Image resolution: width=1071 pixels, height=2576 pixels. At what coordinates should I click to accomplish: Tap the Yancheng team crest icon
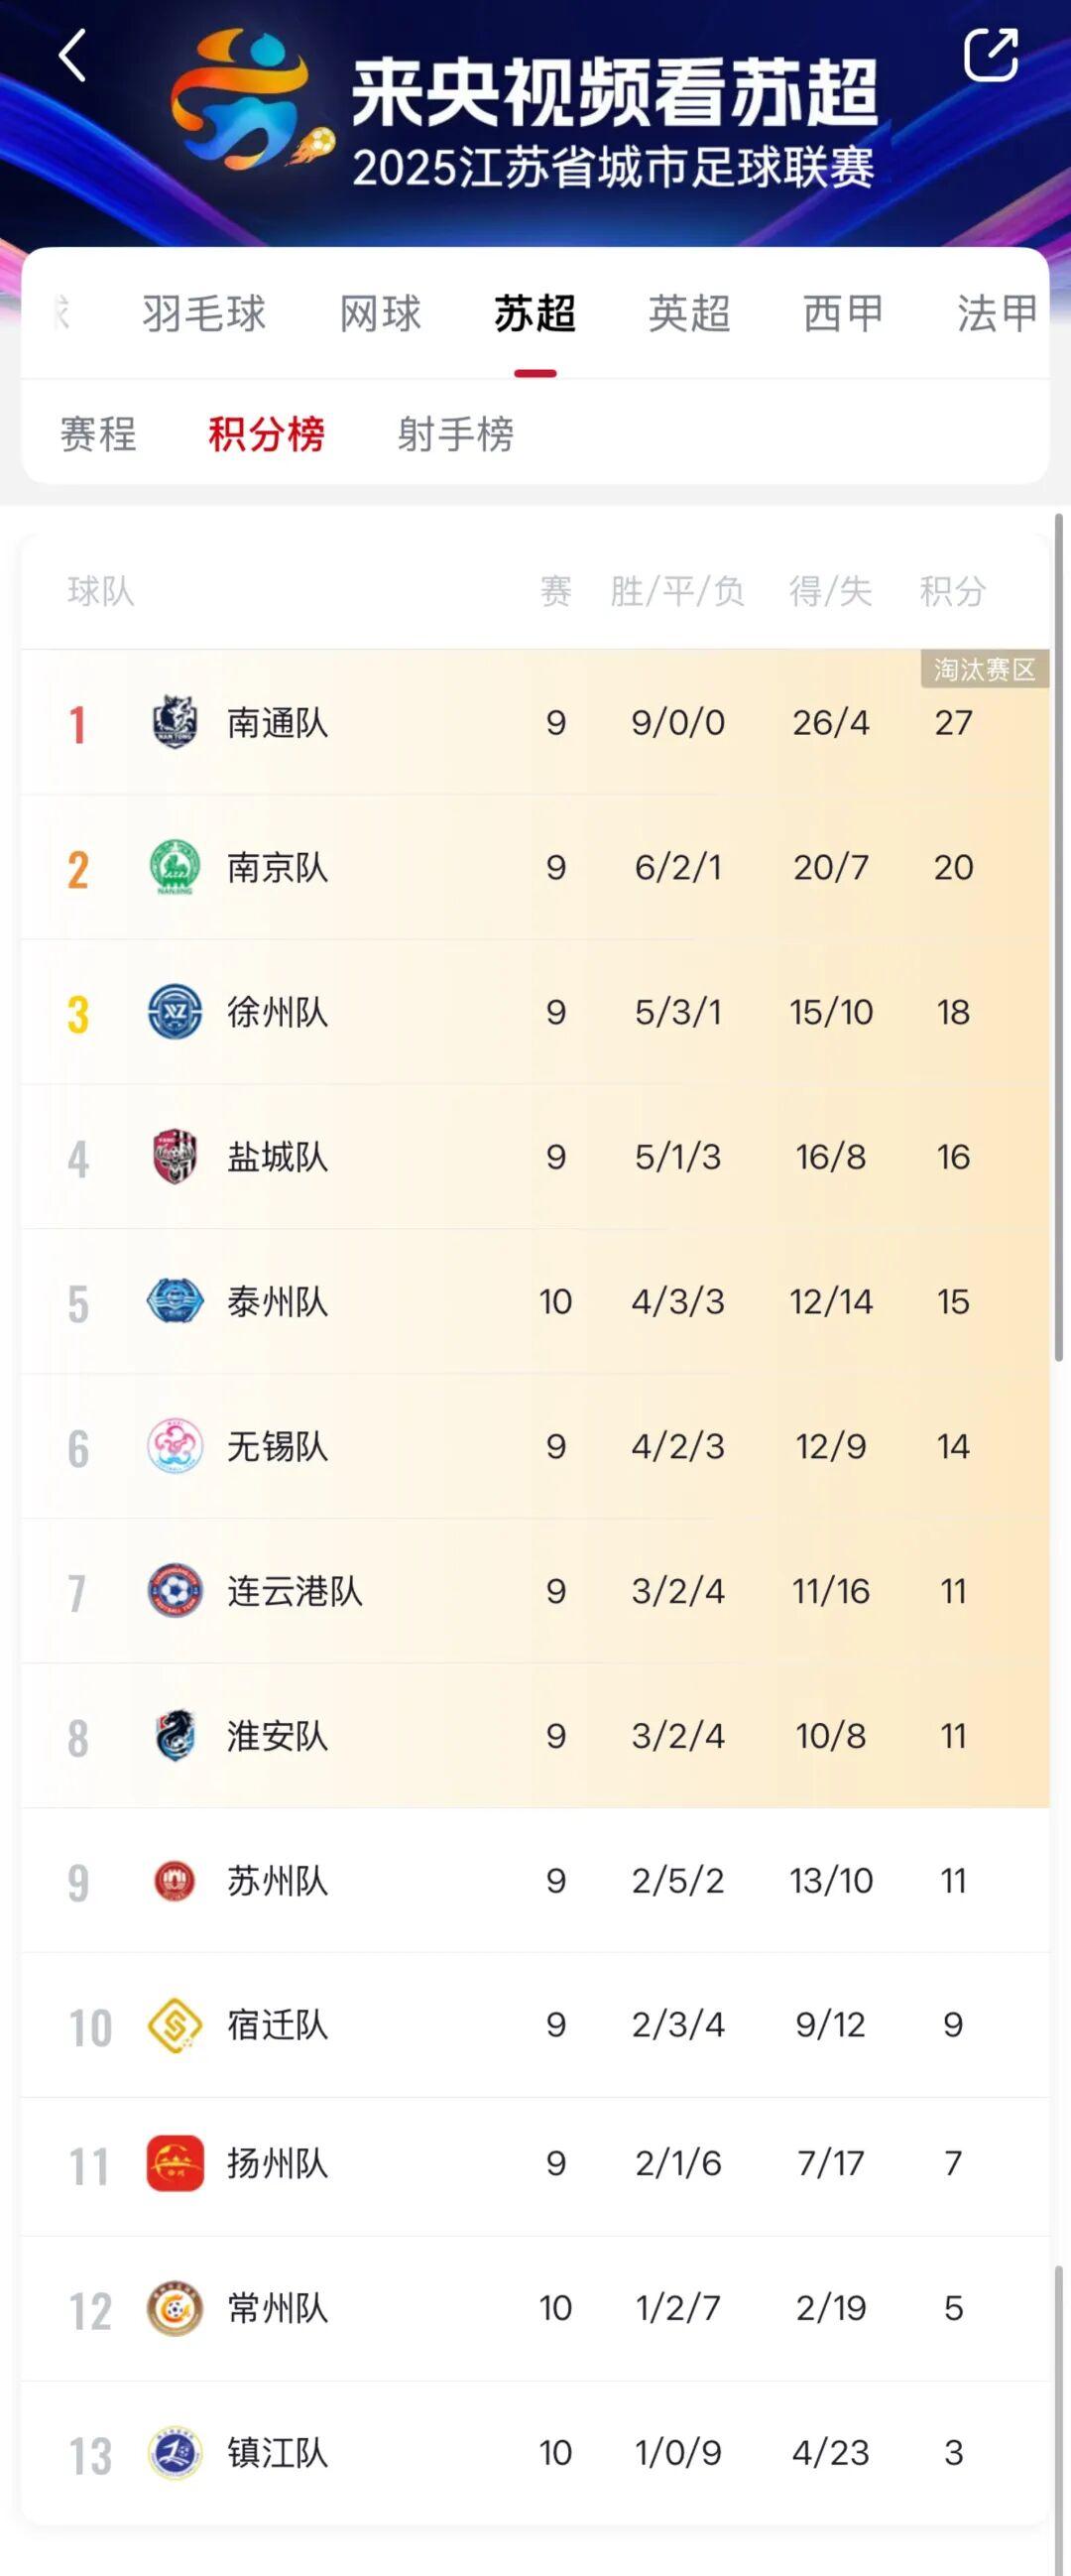tap(175, 1157)
